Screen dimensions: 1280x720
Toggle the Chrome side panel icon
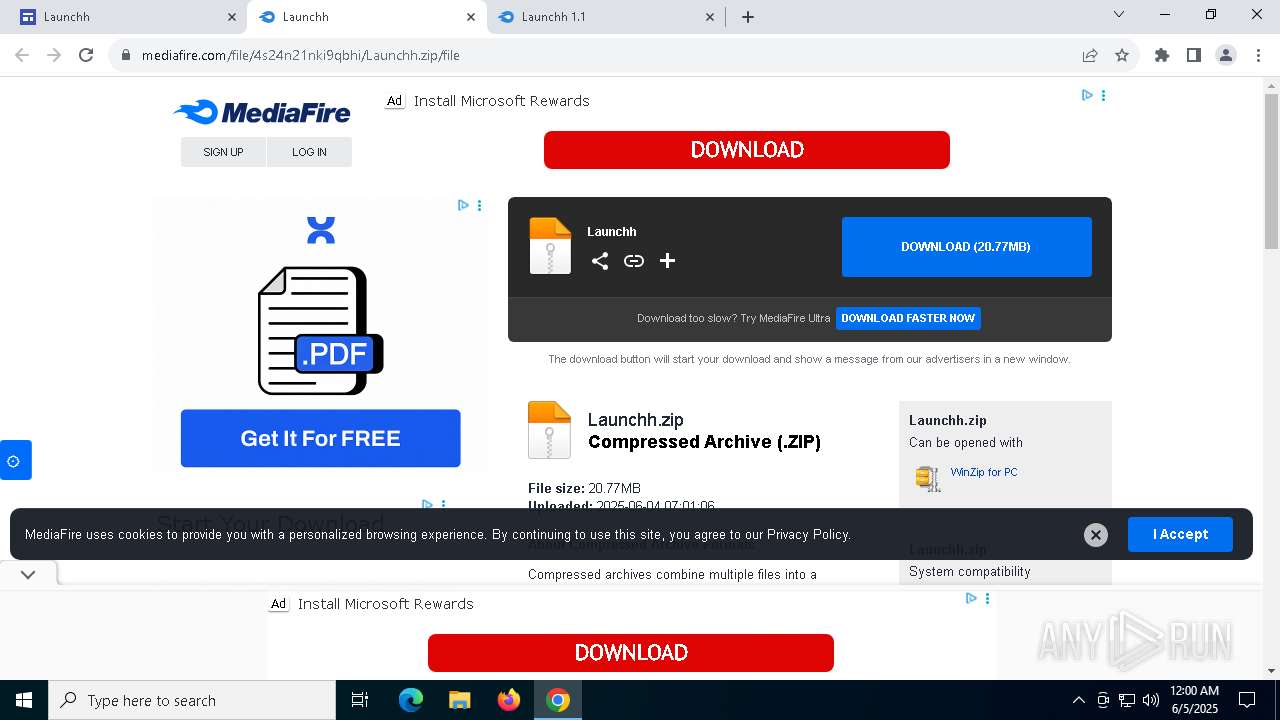click(x=1194, y=55)
